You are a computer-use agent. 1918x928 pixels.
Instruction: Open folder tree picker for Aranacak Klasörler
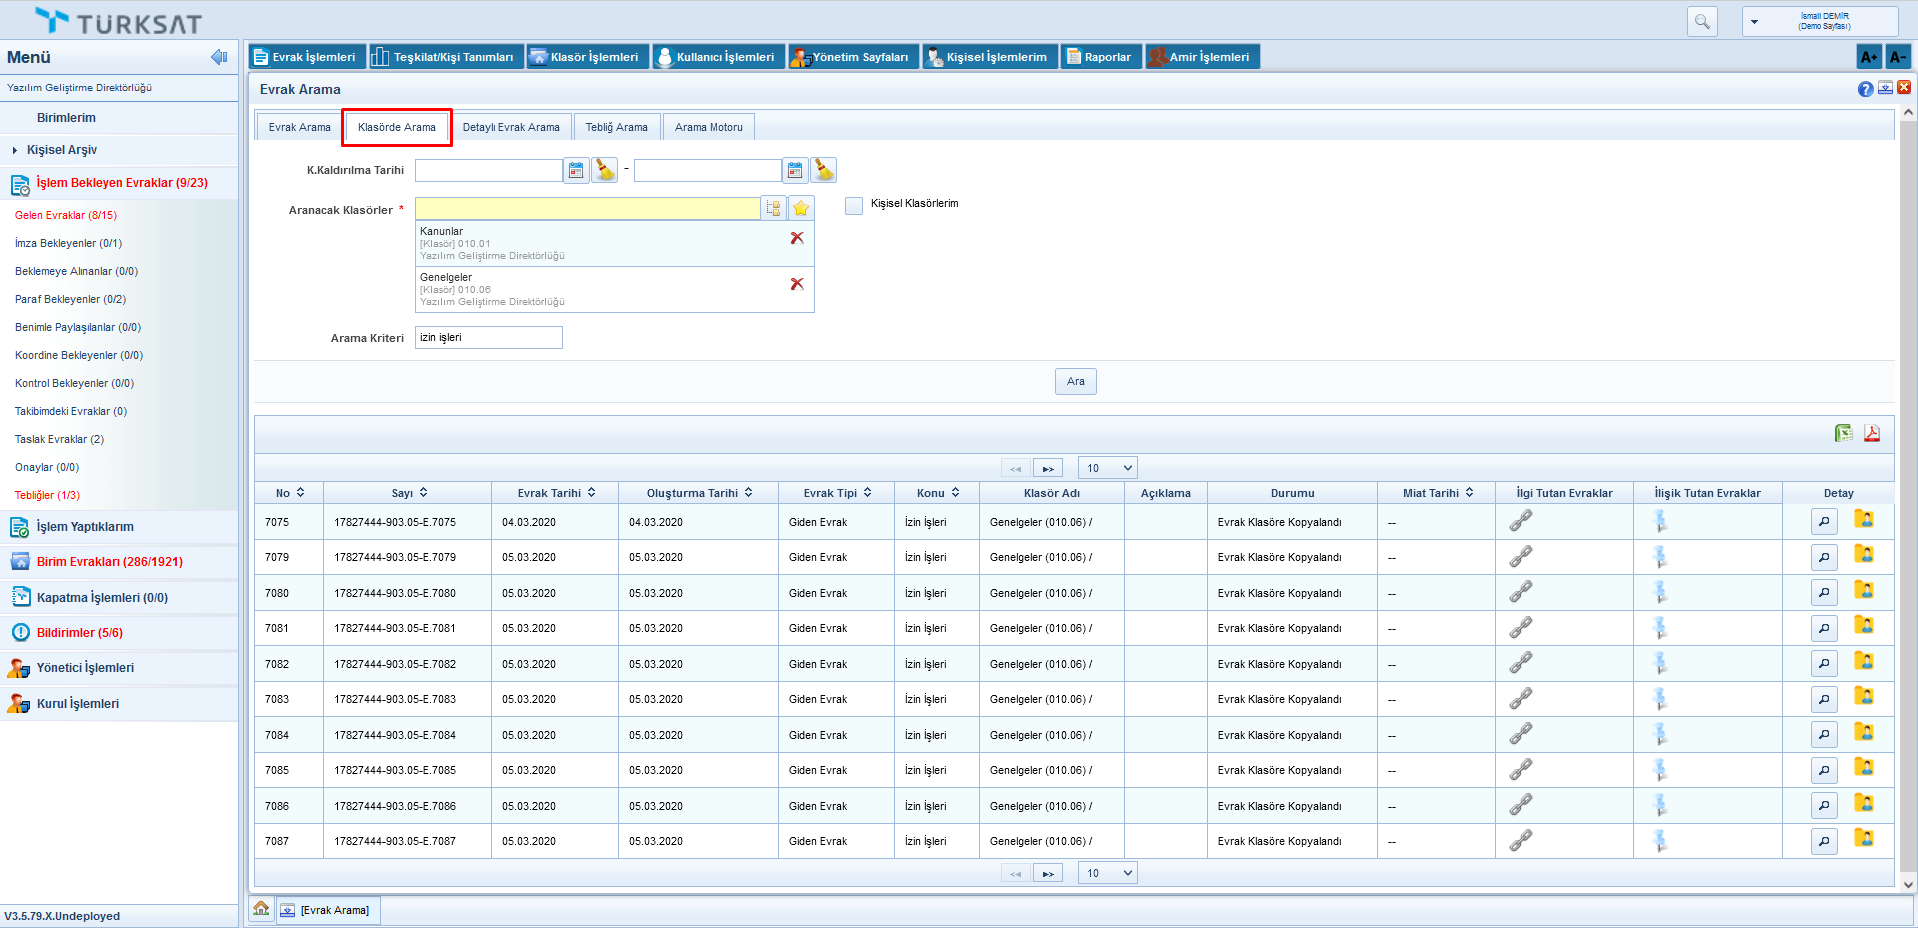tap(773, 208)
